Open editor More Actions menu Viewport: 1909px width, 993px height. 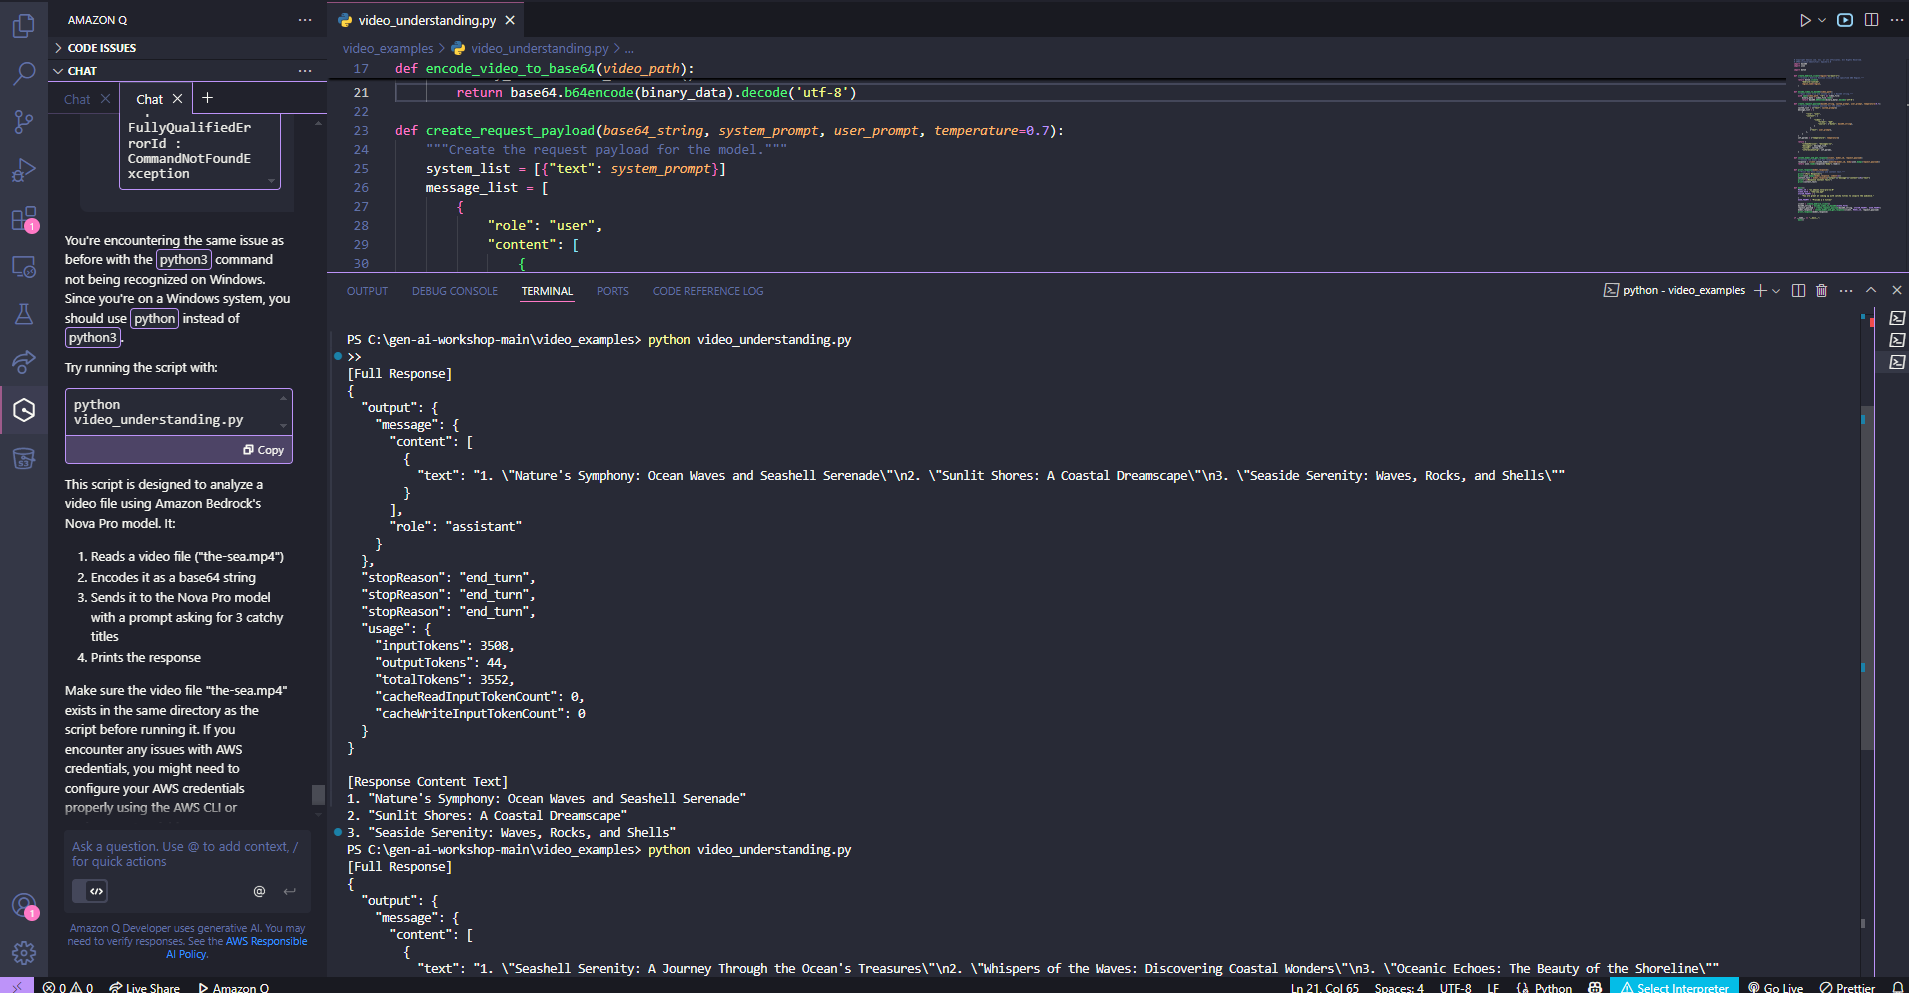point(1896,20)
